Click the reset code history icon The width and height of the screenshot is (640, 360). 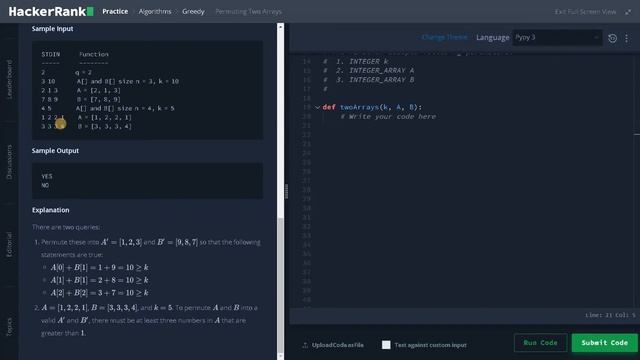pyautogui.click(x=612, y=38)
